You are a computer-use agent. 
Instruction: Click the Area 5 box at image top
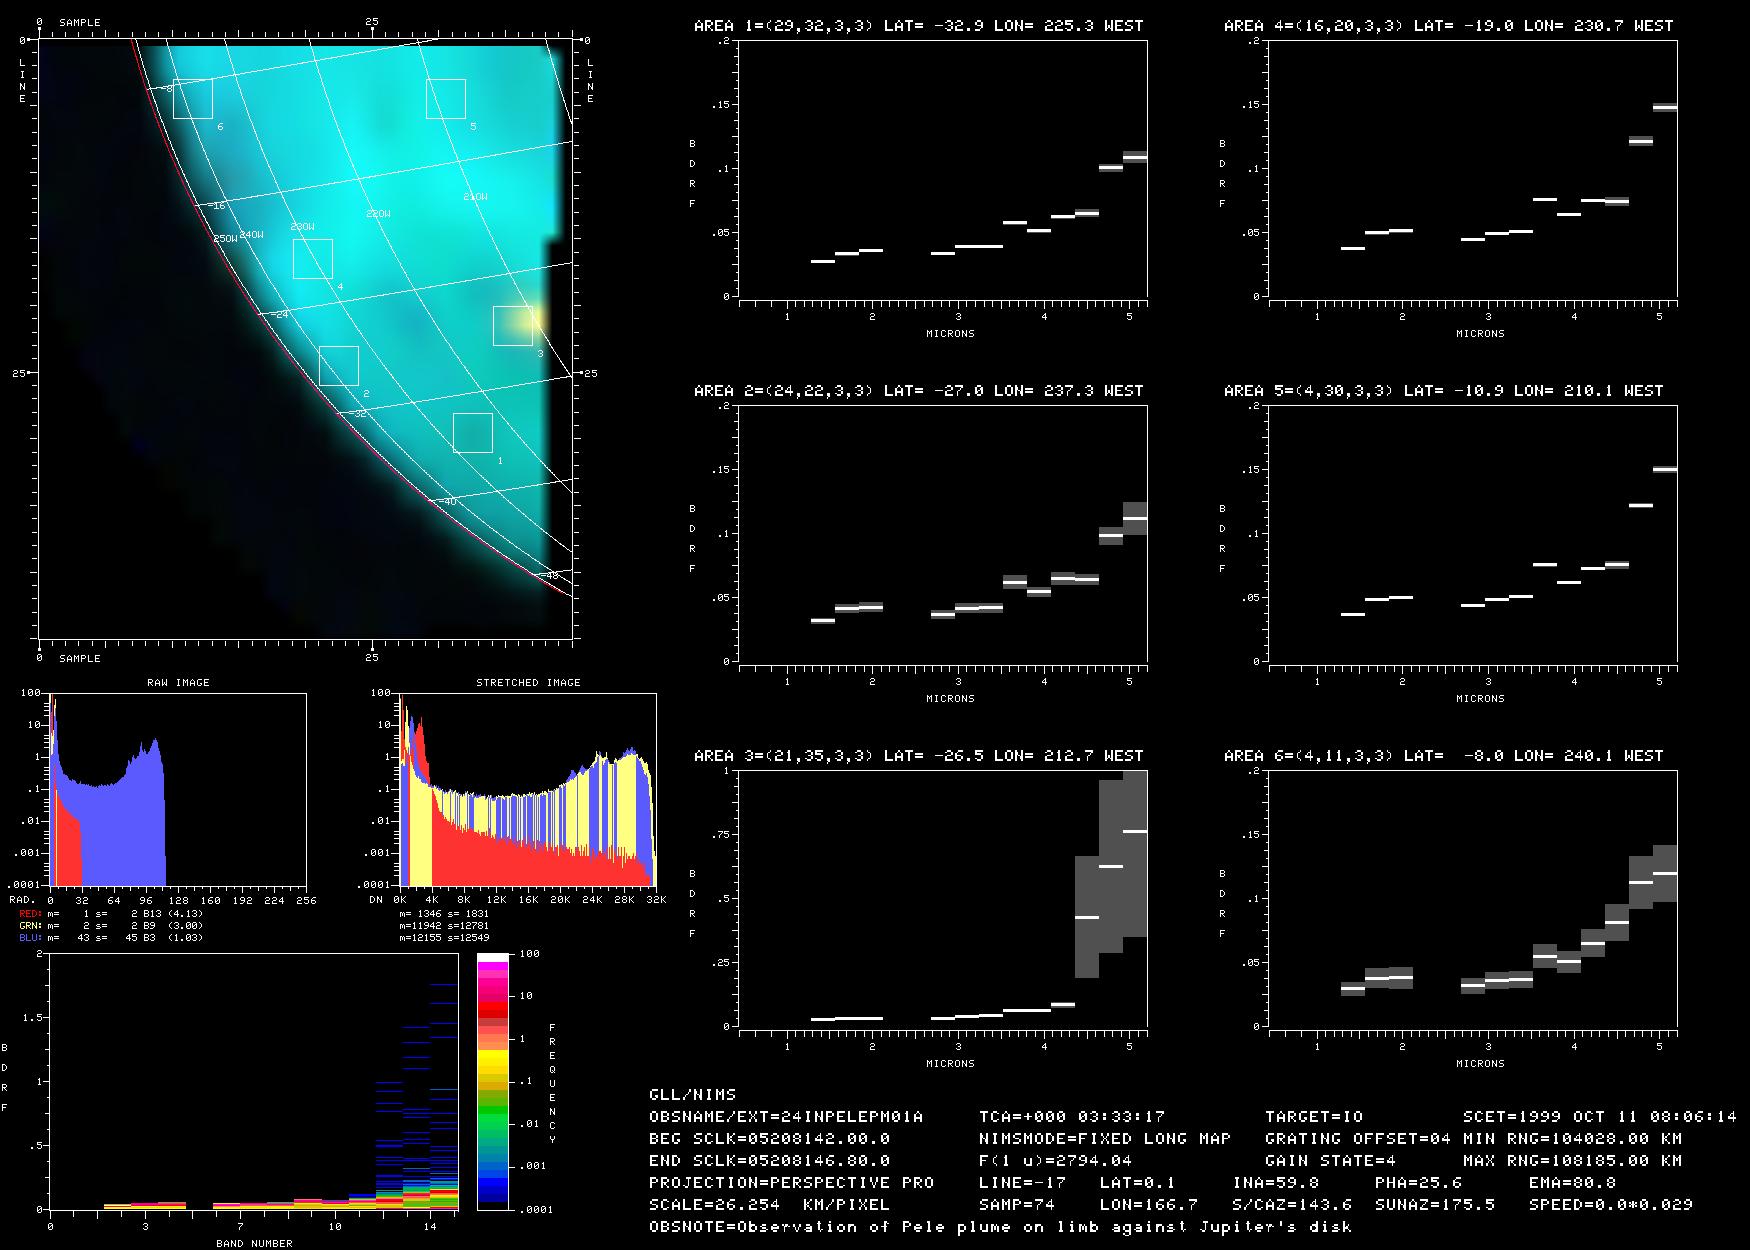coord(446,99)
